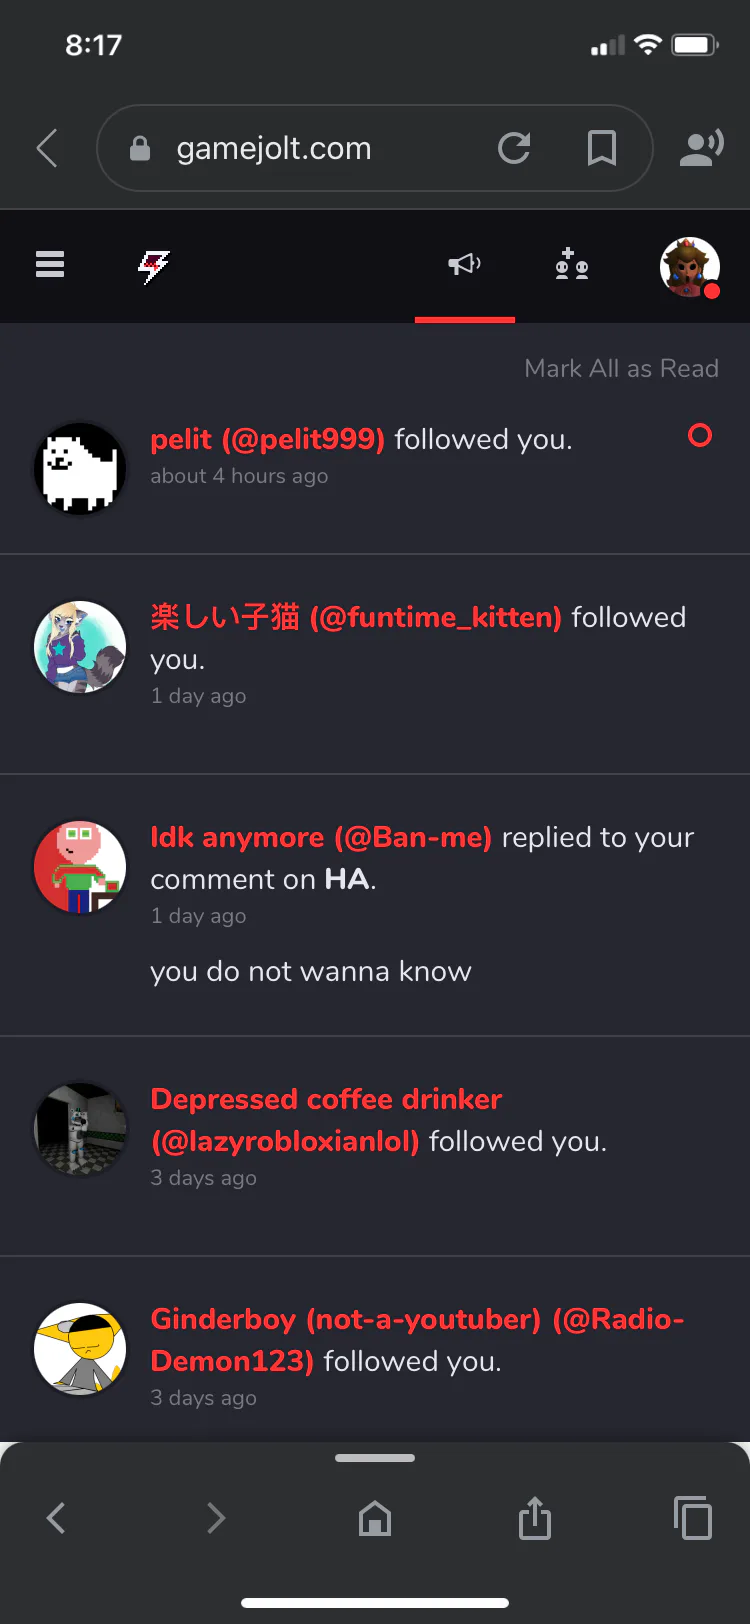Open the browser tabs overview icon
Screen dimensions: 750x1624
[693, 1517]
